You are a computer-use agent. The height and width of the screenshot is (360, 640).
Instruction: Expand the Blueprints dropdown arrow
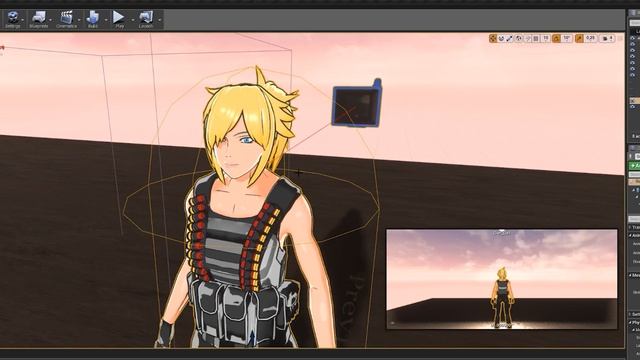51,20
